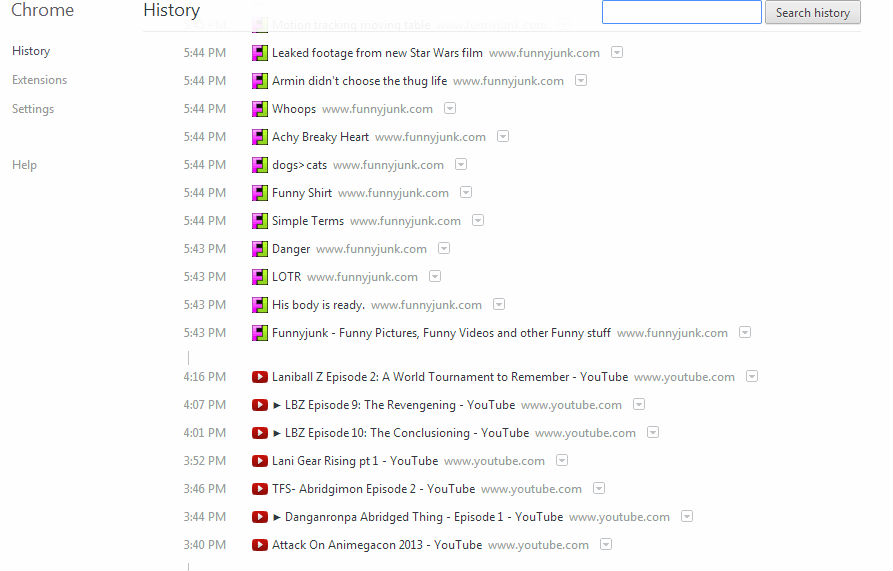Open dropdown arrow for 'Armin didn't choose the thug life'

click(x=581, y=80)
